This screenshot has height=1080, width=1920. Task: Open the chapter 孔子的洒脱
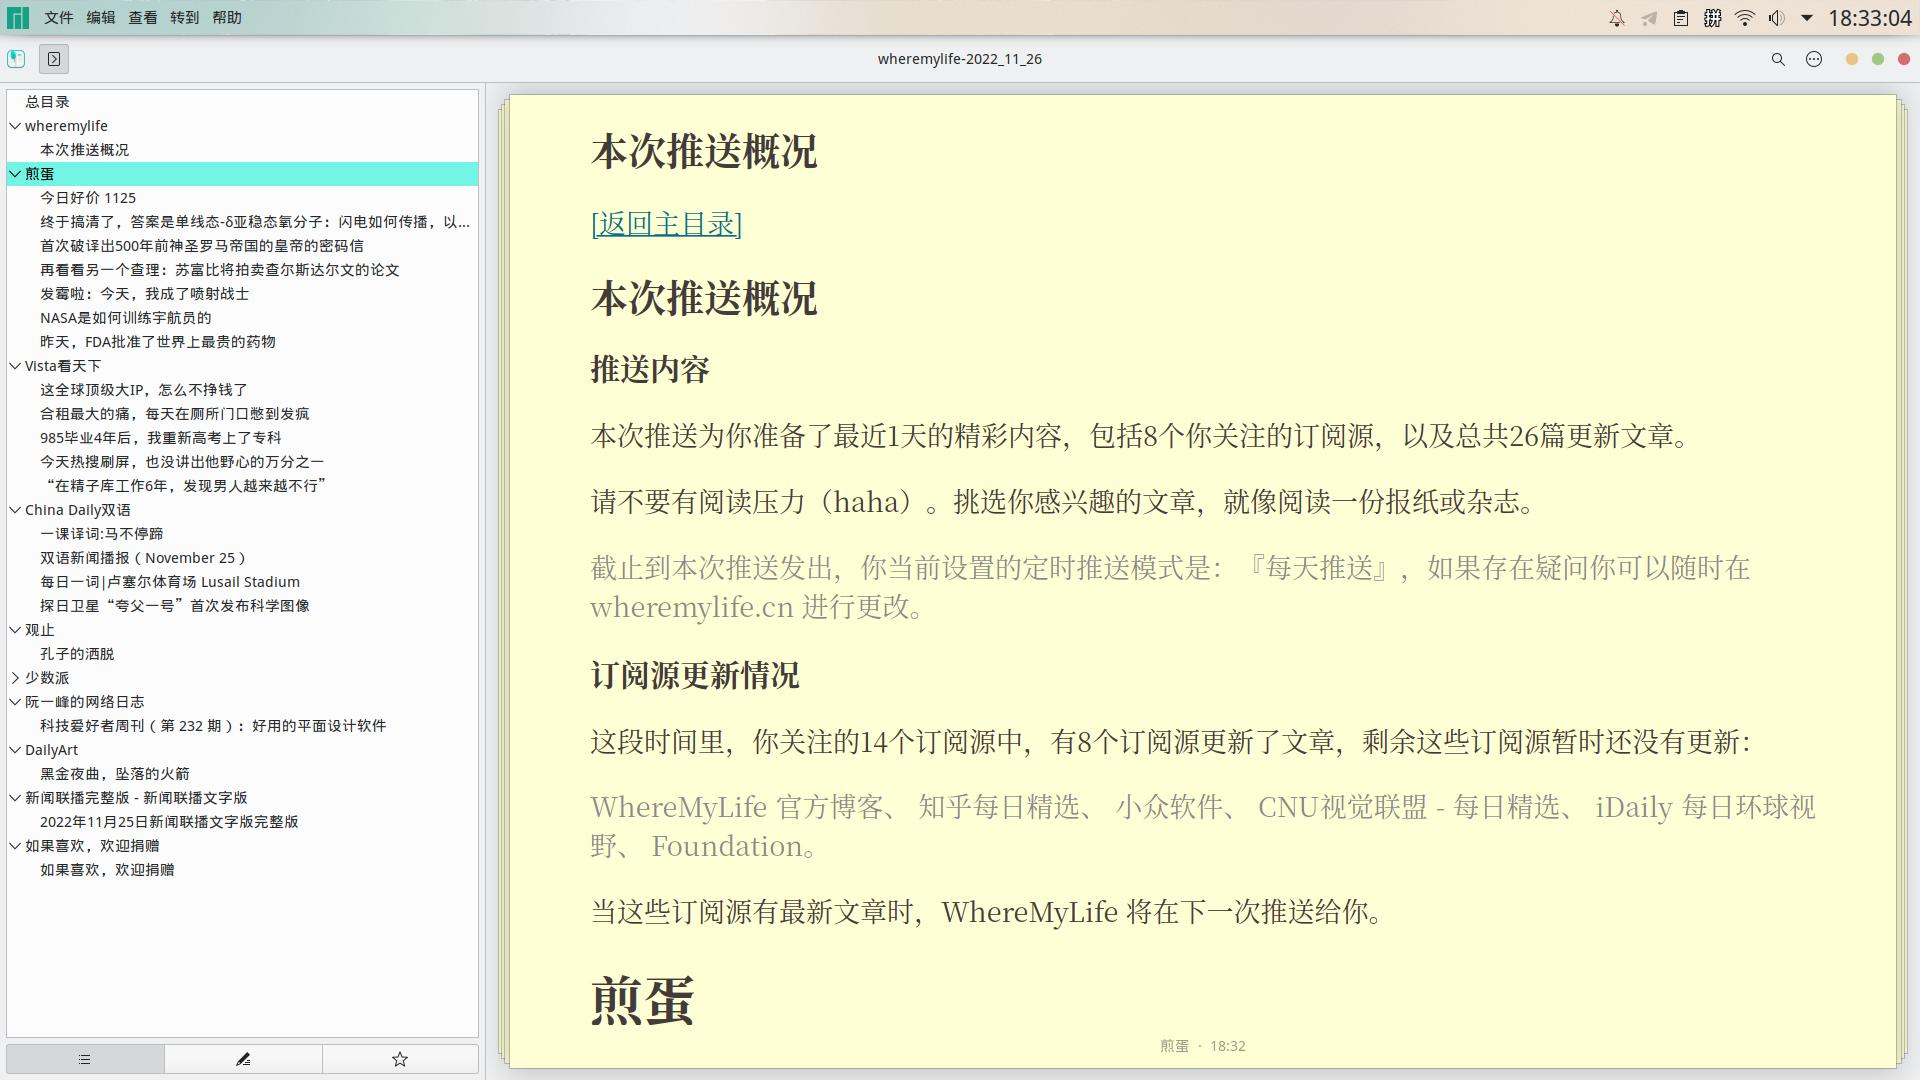tap(77, 653)
